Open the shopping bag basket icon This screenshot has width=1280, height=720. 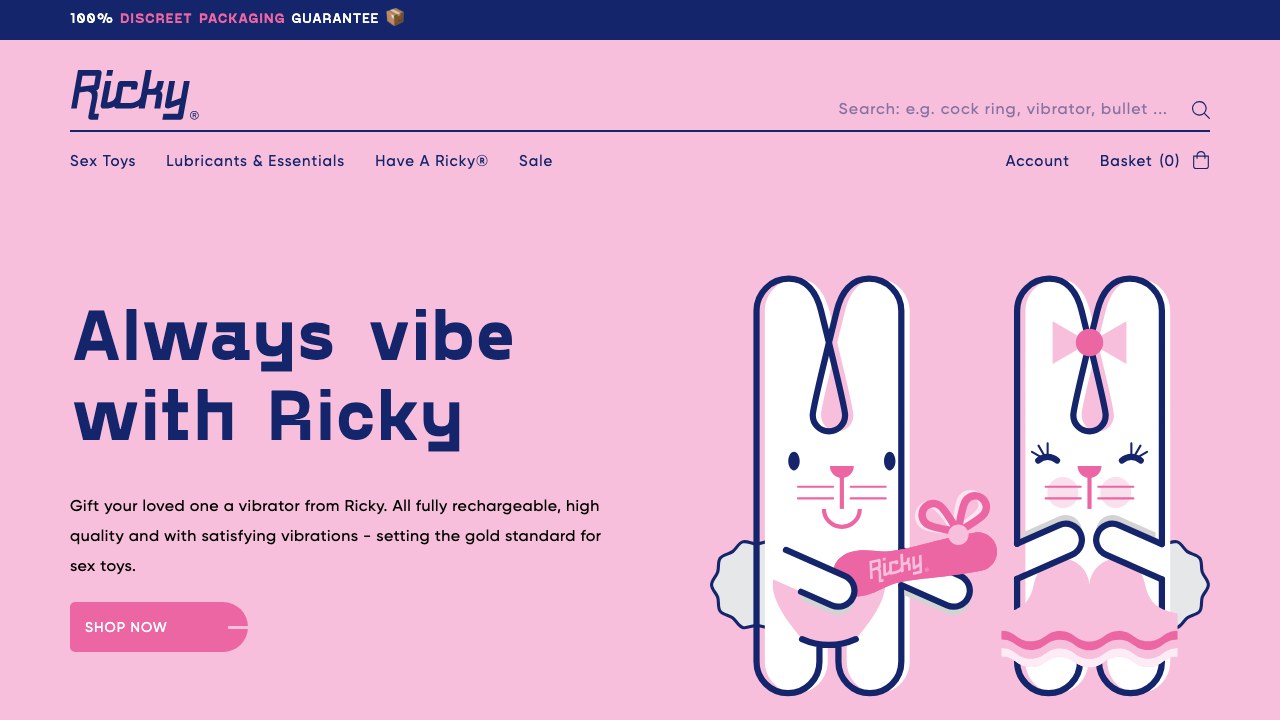tap(1201, 160)
